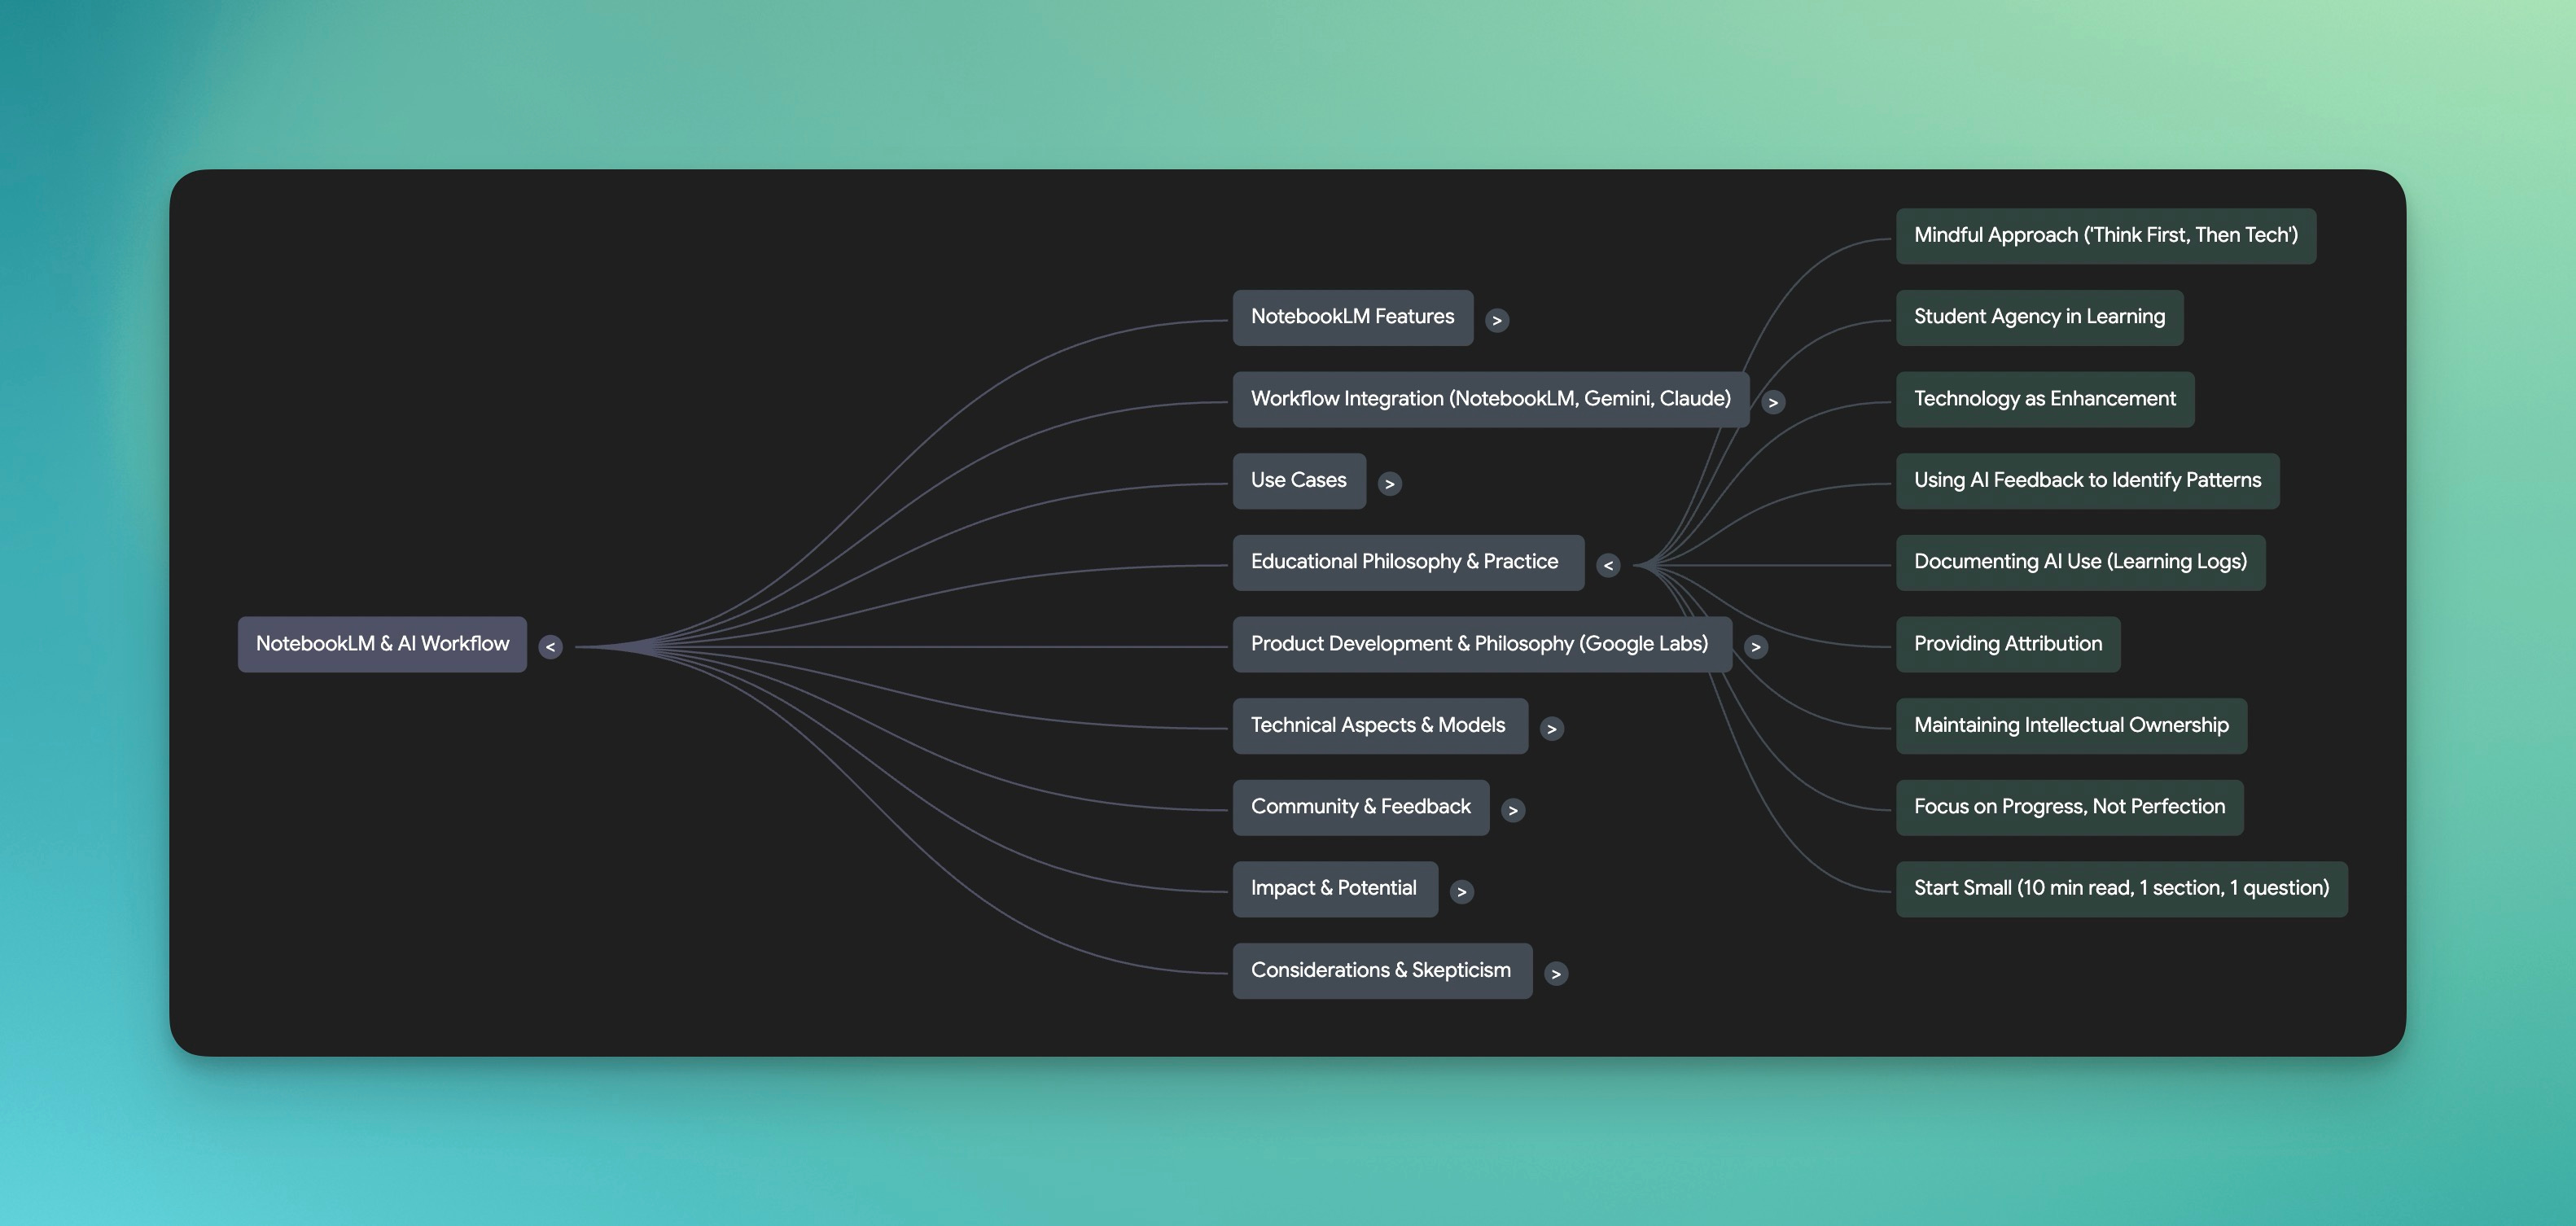
Task: Expand Product Development & Philosophy branch
Action: pyautogui.click(x=1755, y=647)
